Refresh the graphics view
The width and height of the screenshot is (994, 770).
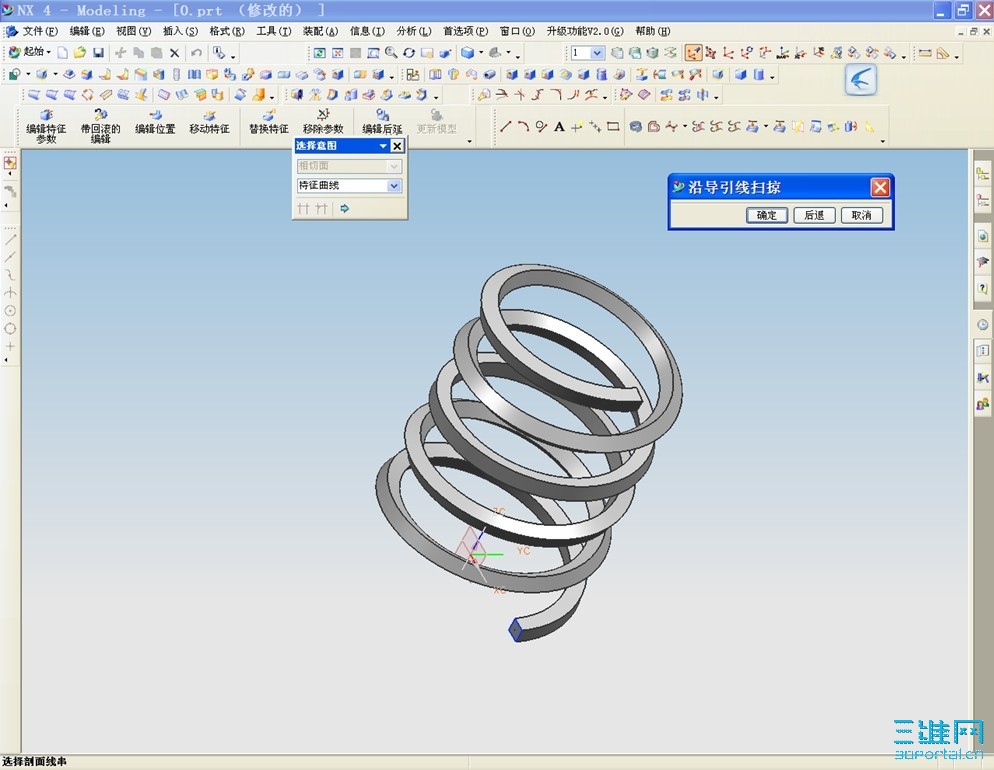pos(320,53)
